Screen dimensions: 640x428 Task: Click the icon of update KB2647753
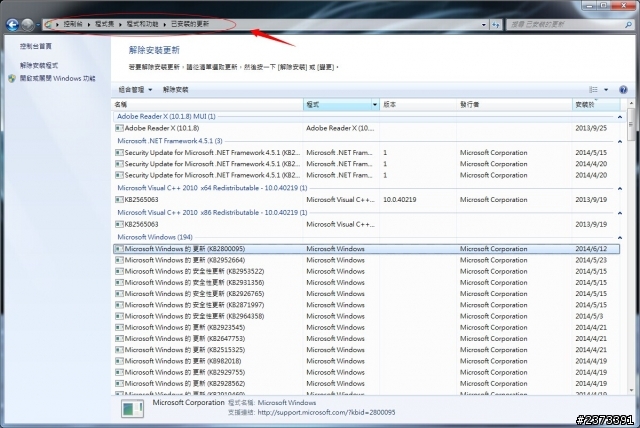119,339
